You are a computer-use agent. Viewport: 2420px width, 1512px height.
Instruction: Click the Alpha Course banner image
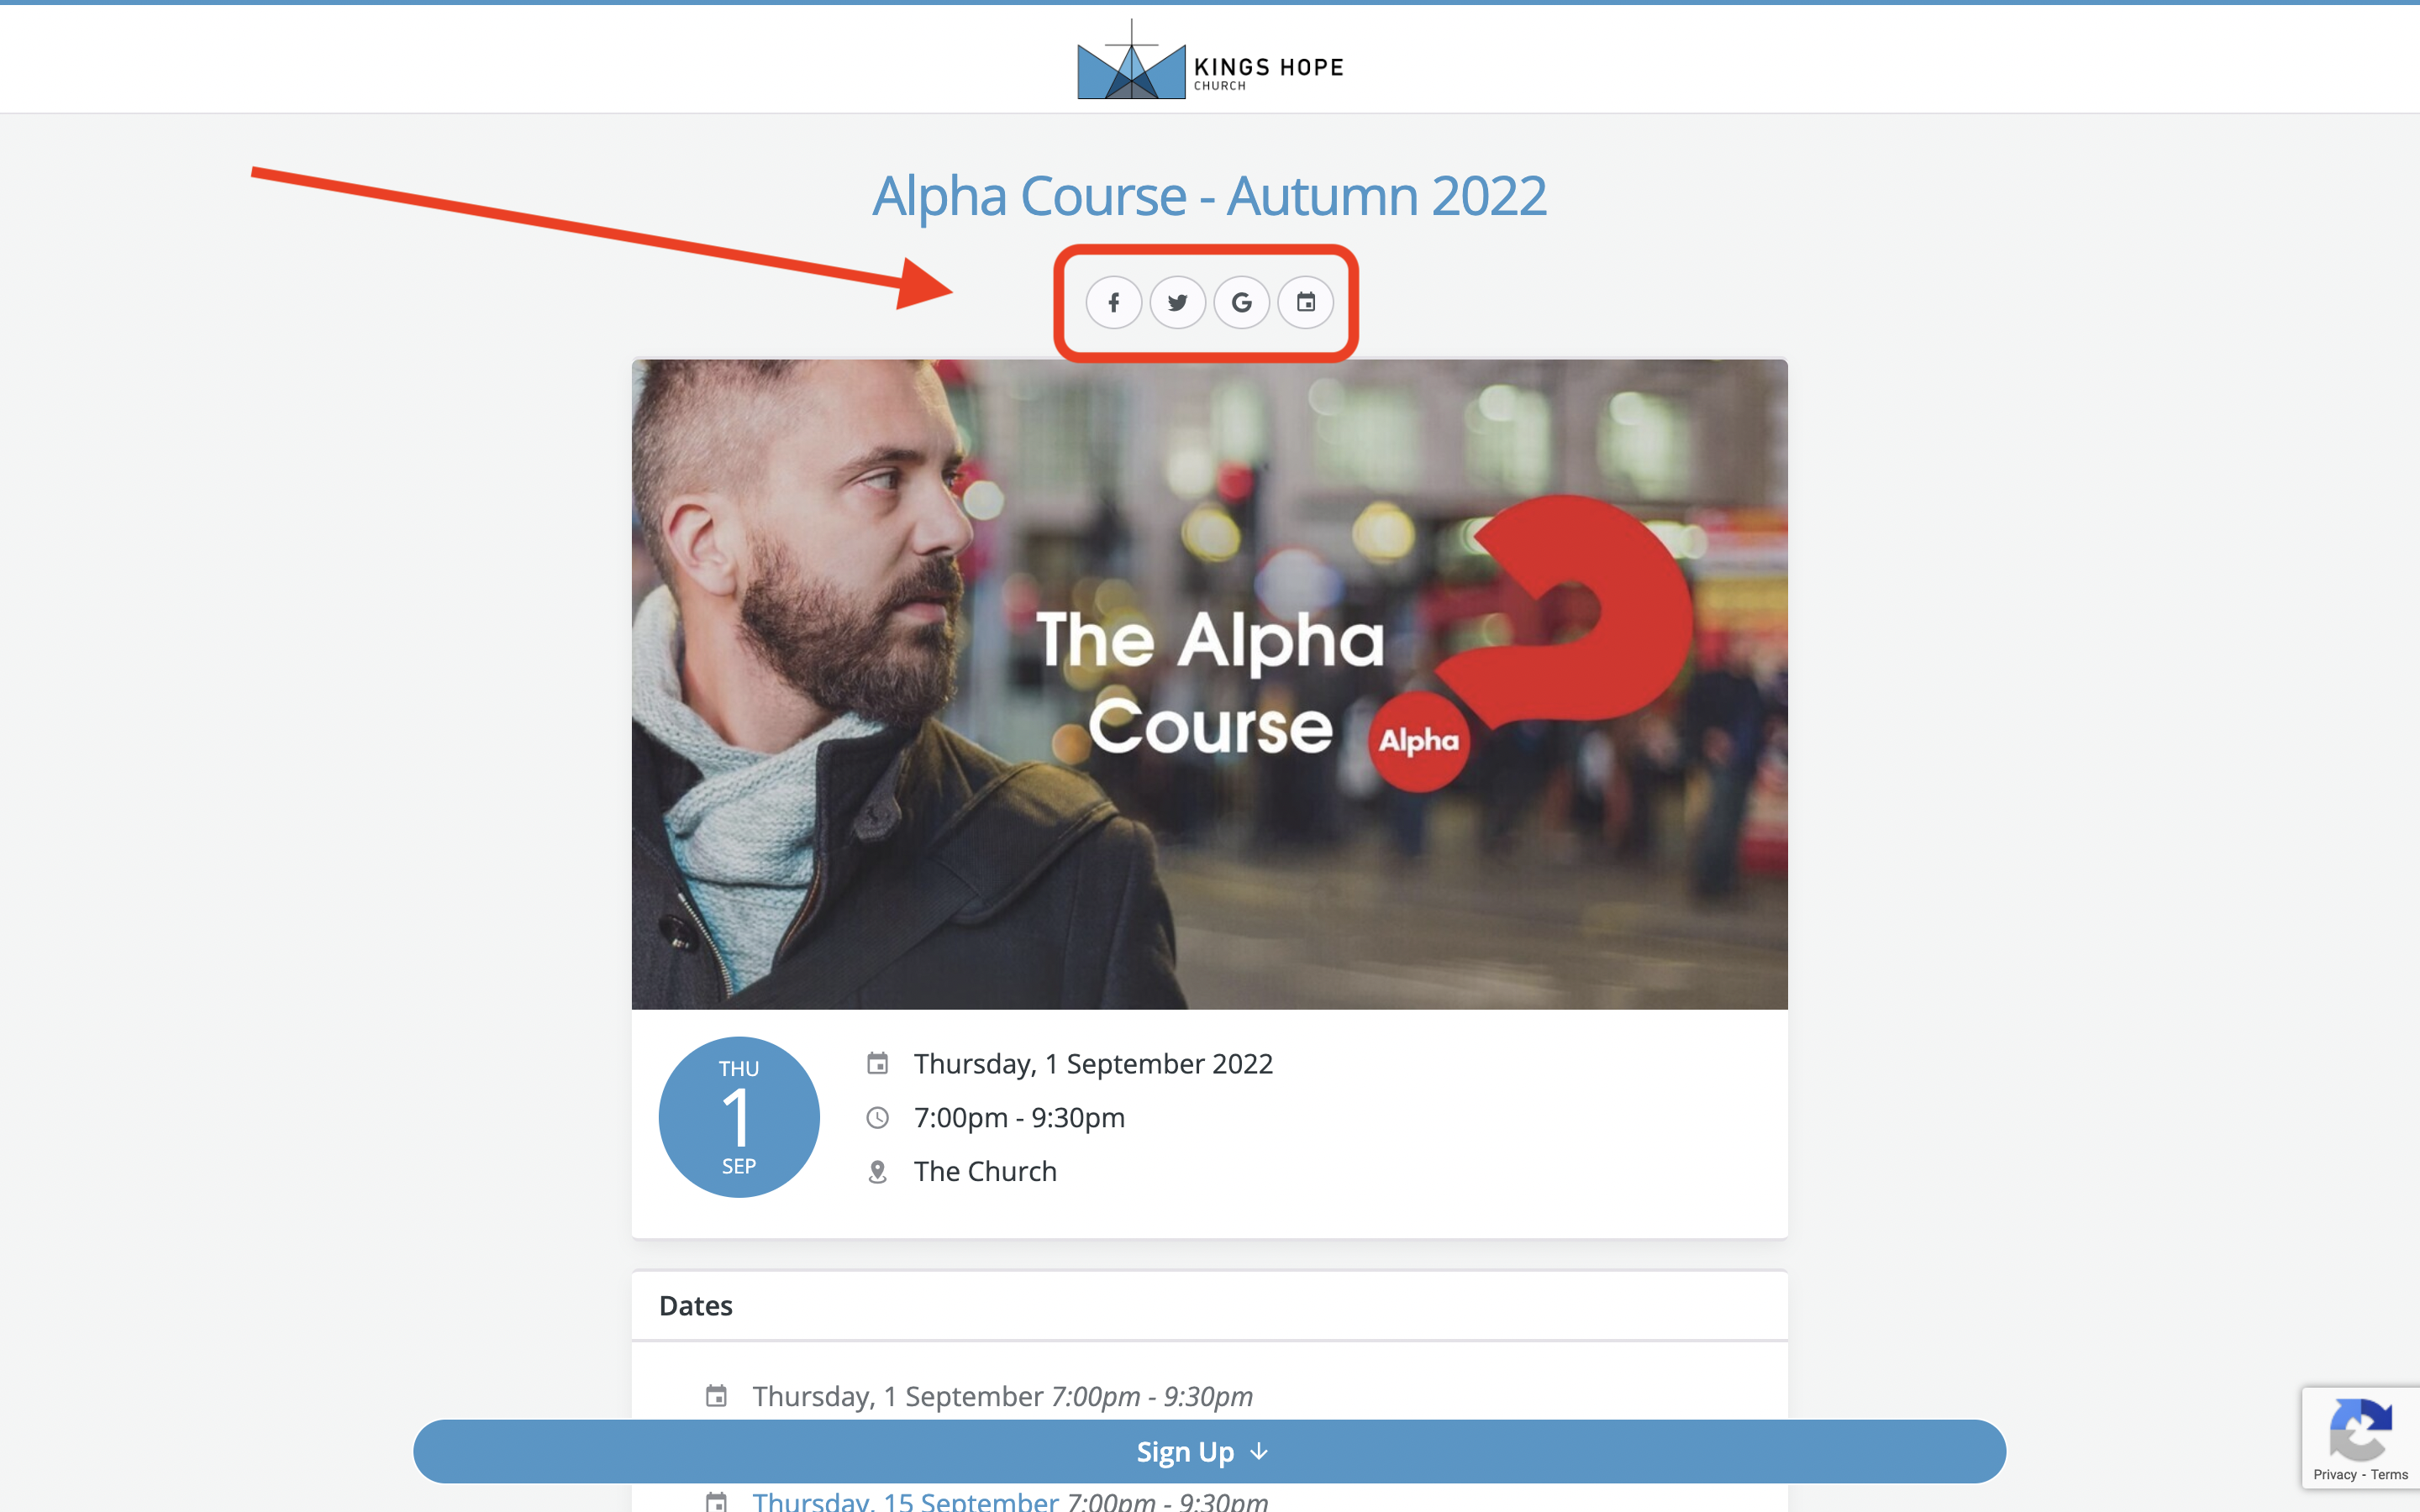[1209, 684]
